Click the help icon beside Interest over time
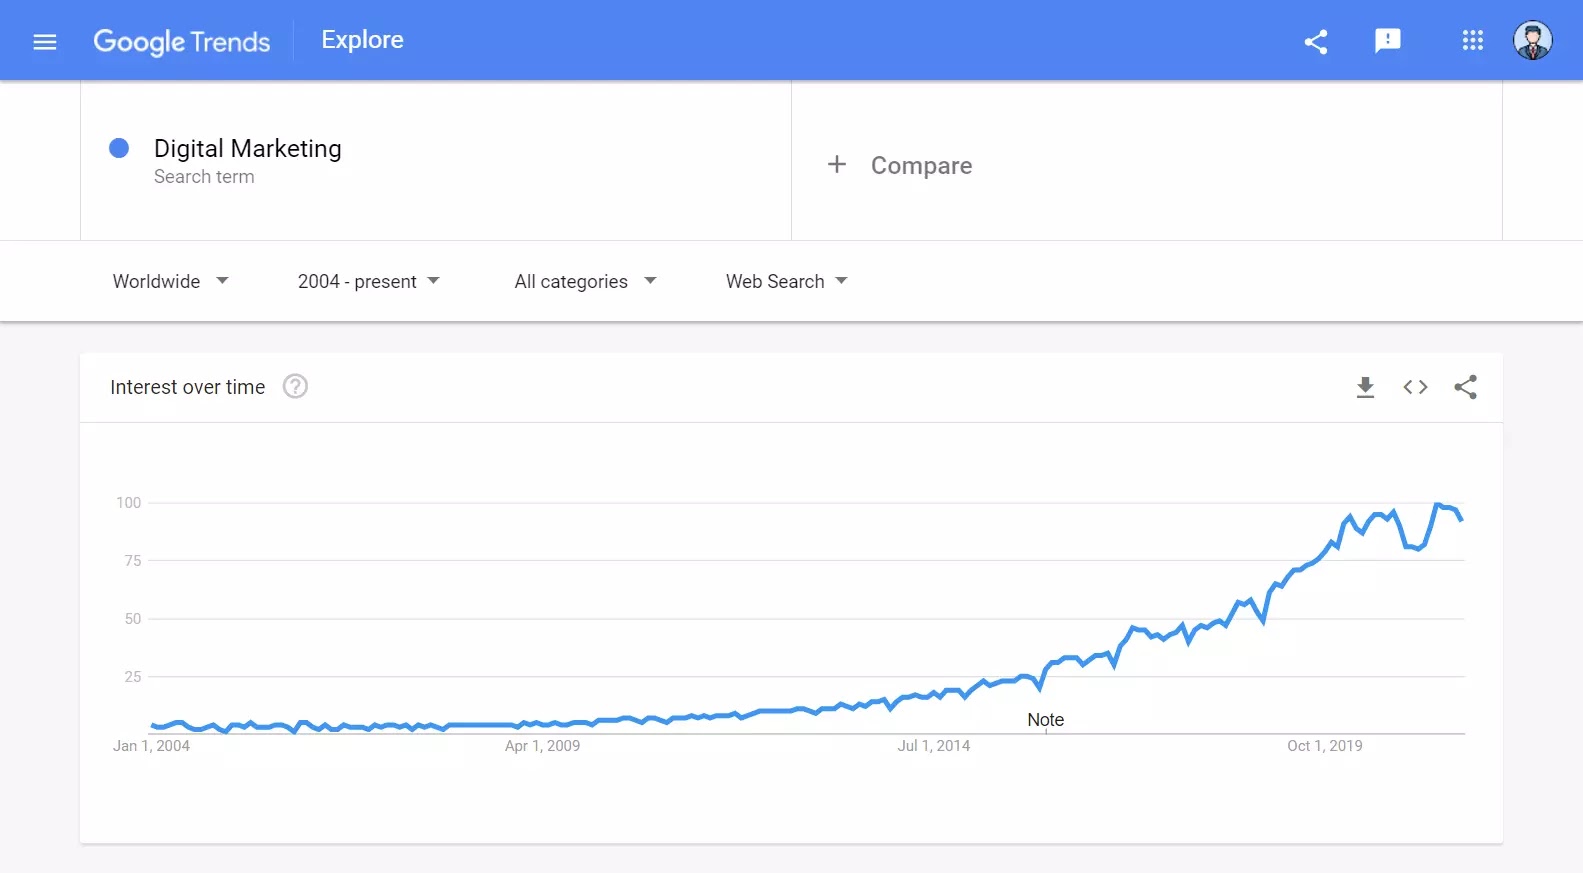This screenshot has height=873, width=1583. coord(295,386)
